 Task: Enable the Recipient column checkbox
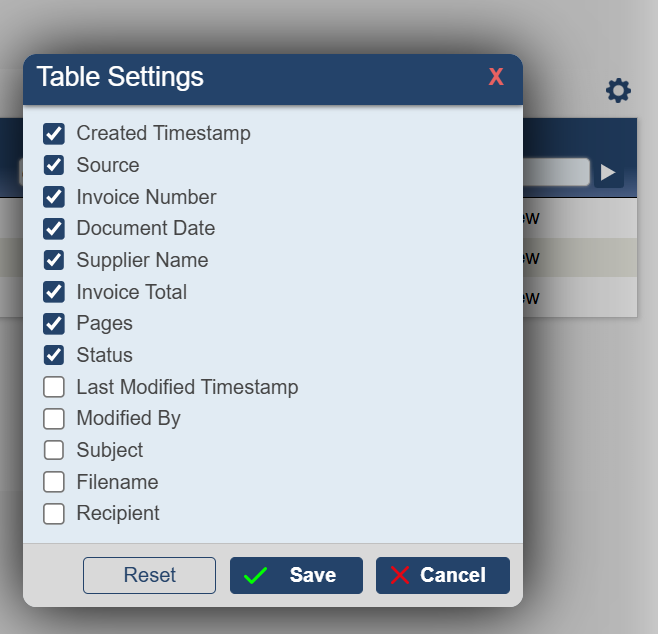[x=54, y=513]
